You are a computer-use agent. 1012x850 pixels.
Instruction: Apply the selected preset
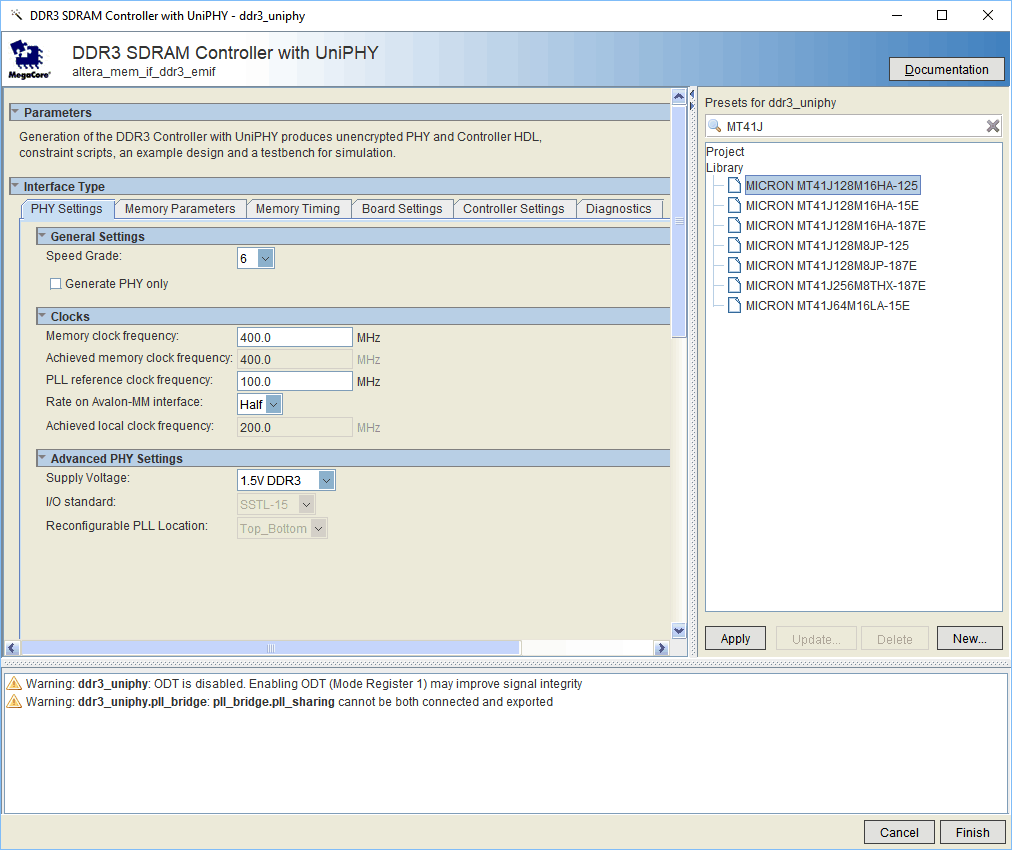(x=735, y=639)
